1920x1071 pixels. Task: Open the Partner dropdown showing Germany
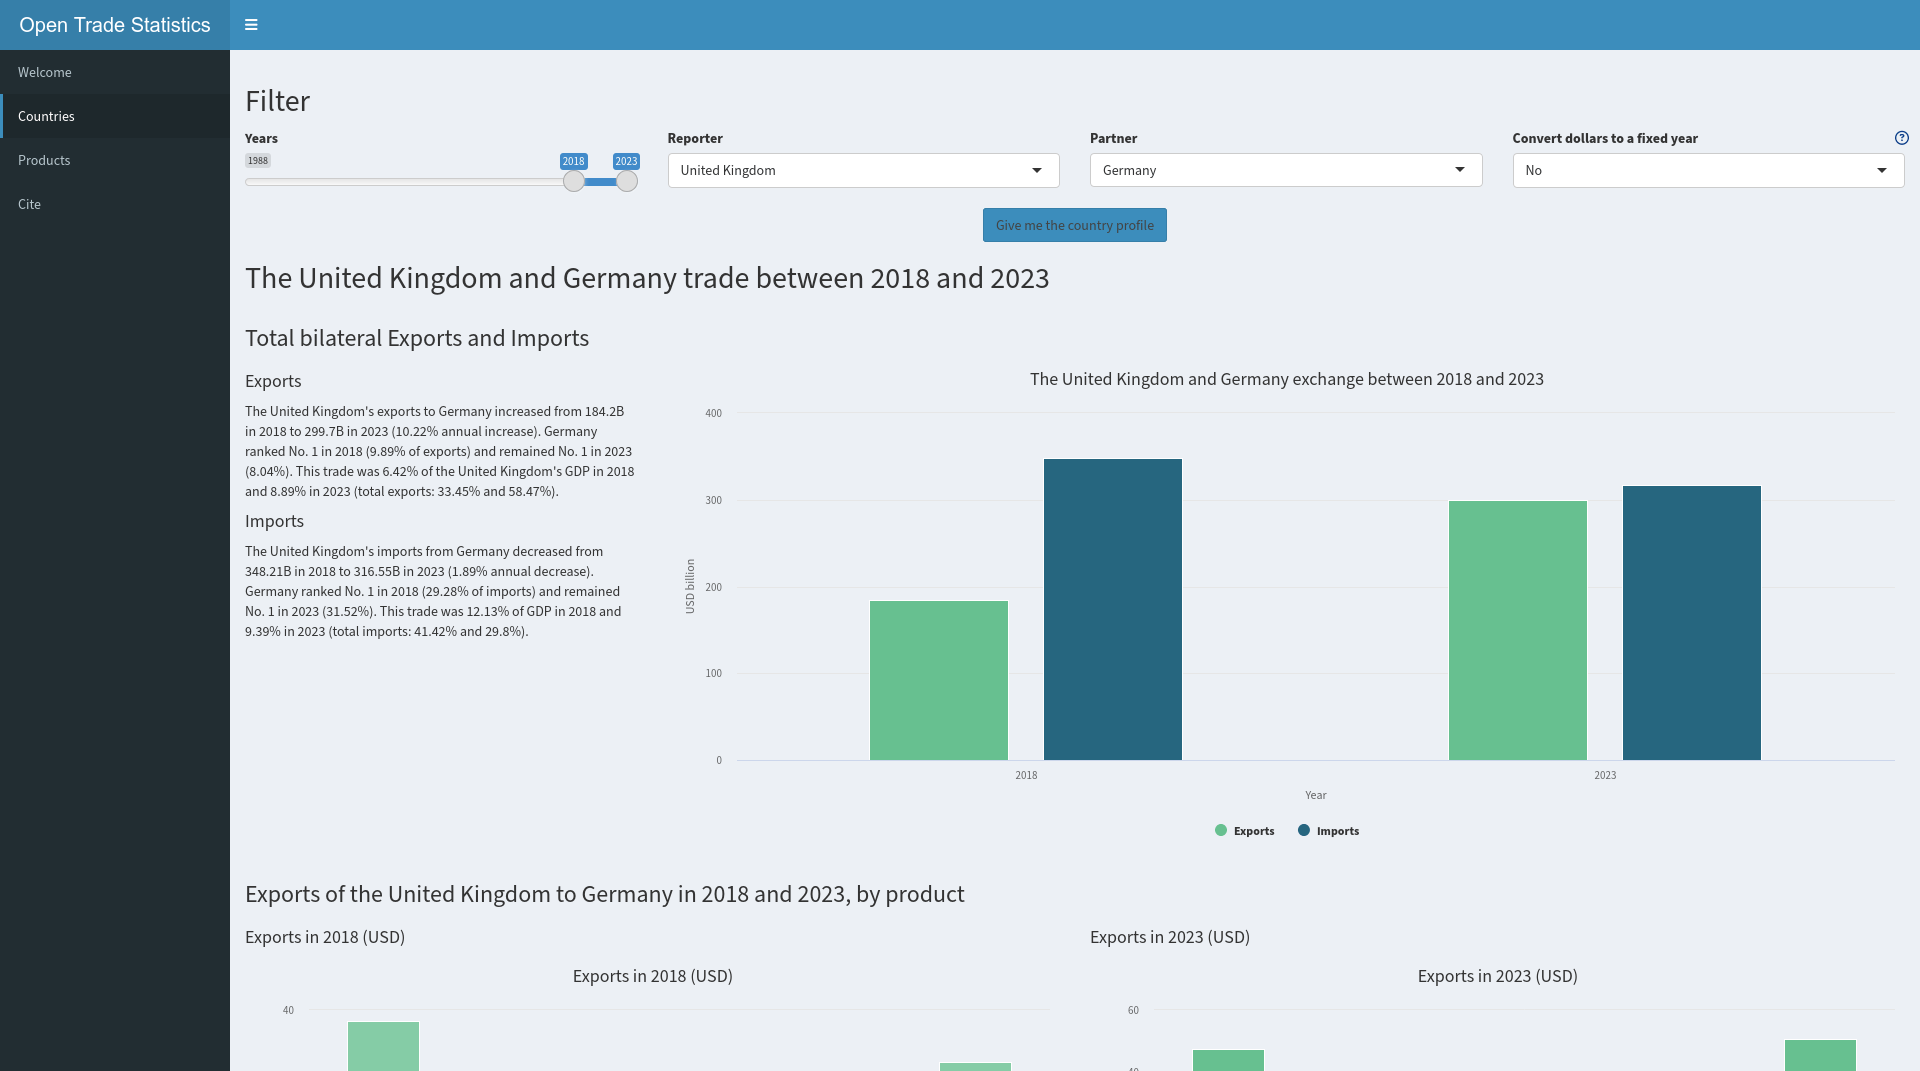point(1285,170)
